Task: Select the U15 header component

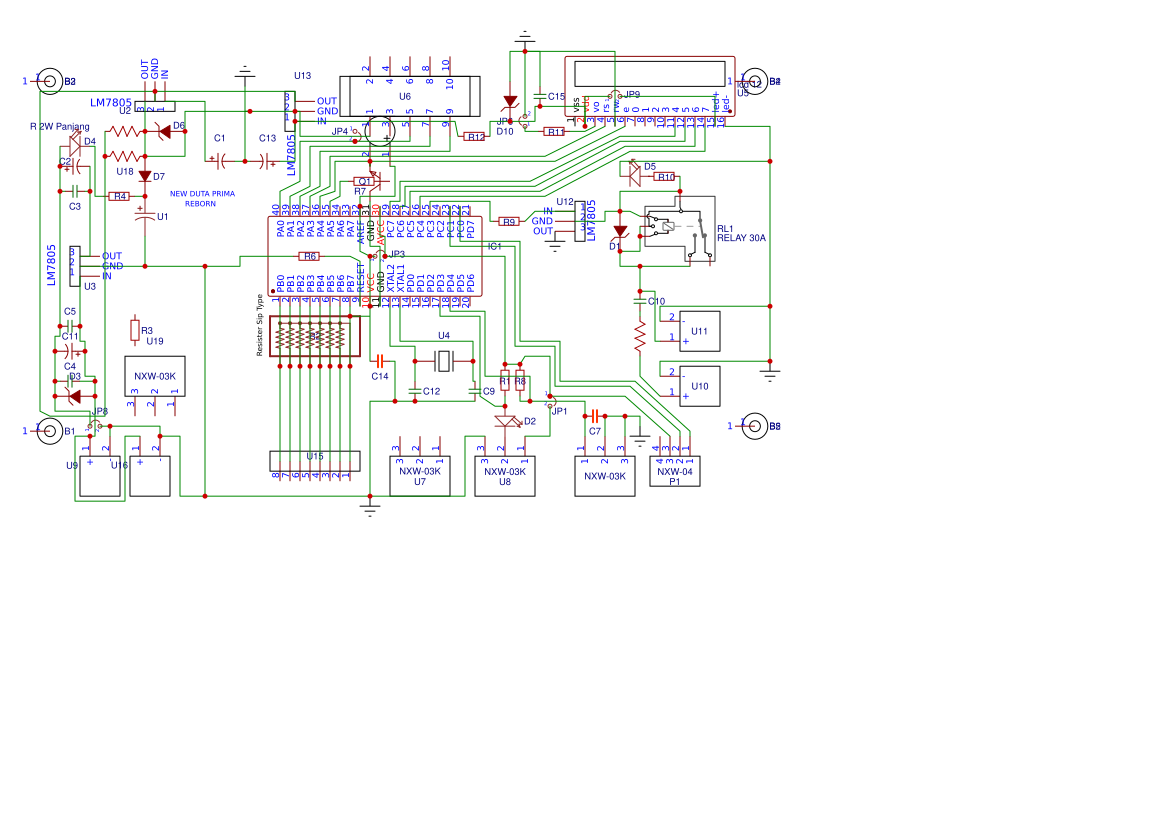Action: (x=315, y=461)
